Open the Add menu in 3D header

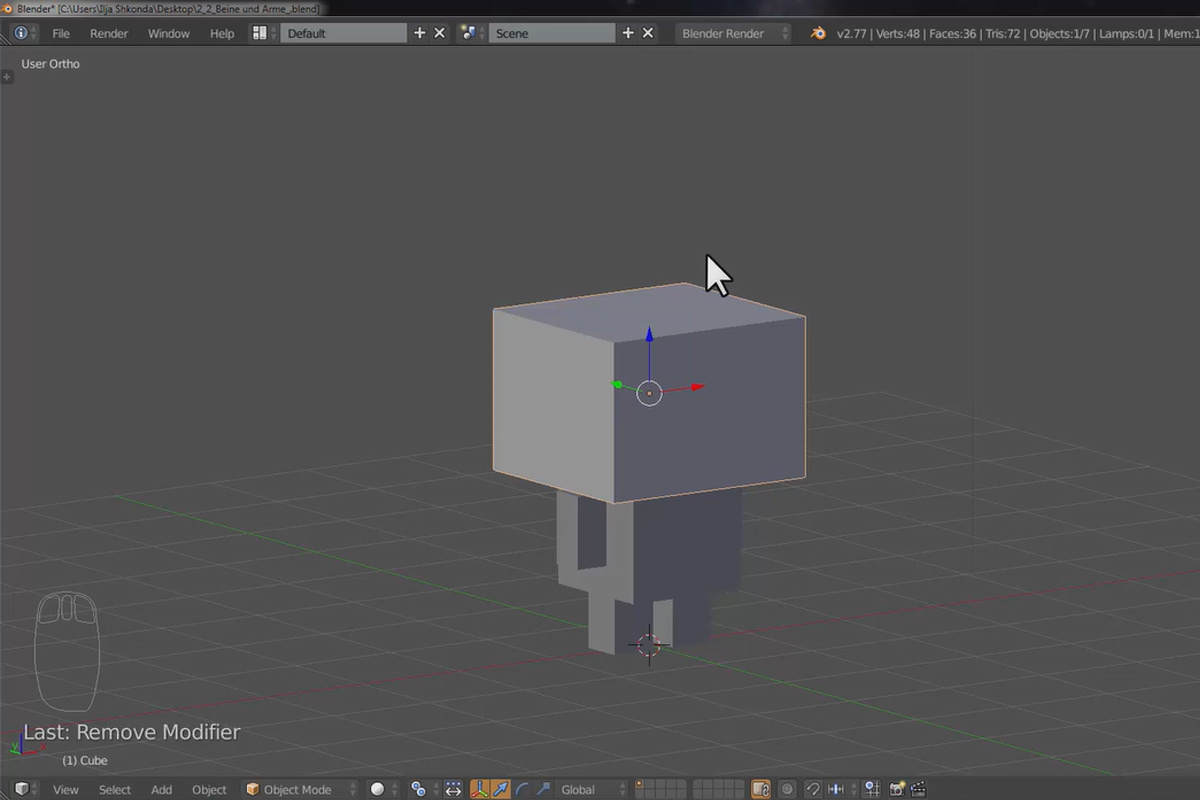(162, 789)
